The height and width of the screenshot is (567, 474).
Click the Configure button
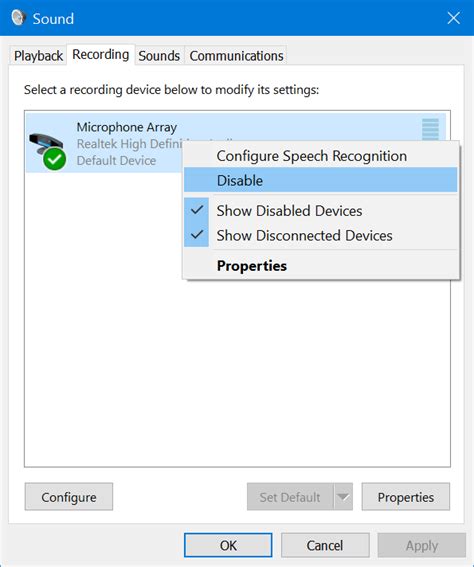[x=69, y=497]
